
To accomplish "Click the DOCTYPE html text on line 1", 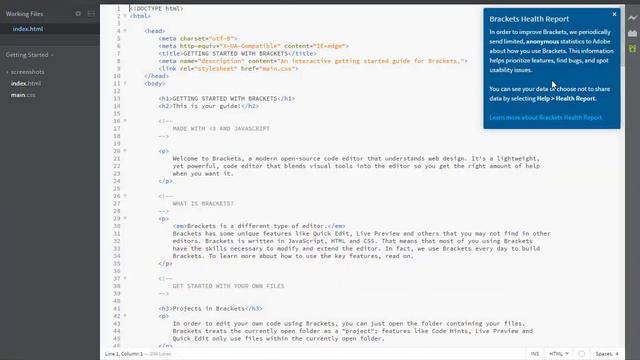I will coord(156,9).
